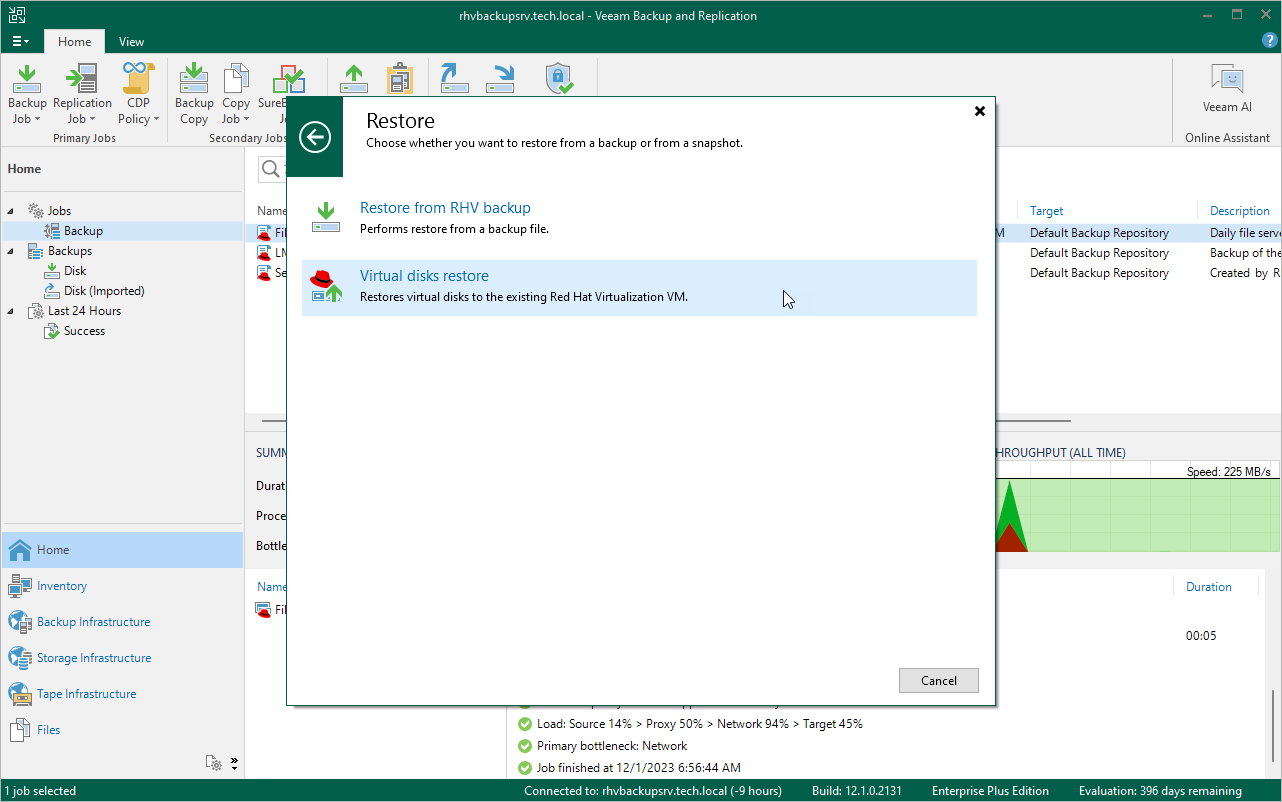Viewport: 1282px width, 802px height.
Task: Collapse the Backups tree node arrow
Action: (x=12, y=251)
